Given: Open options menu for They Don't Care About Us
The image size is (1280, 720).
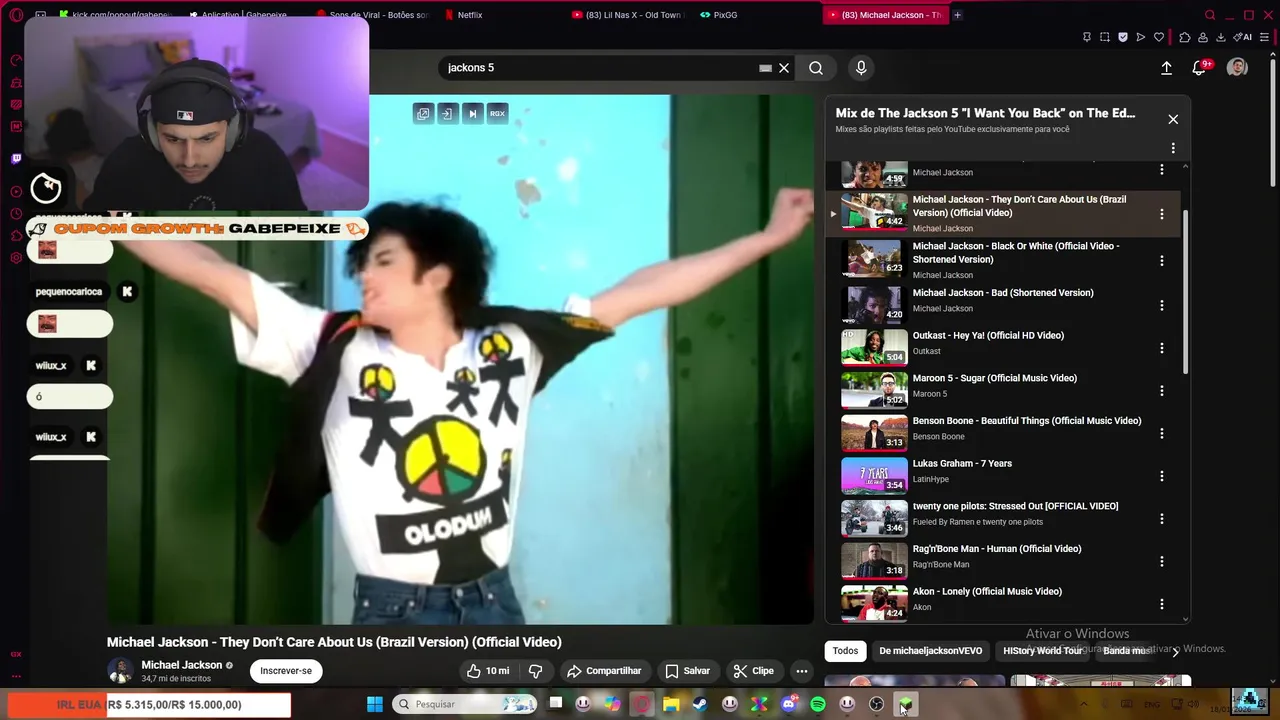Looking at the screenshot, I should 1161,214.
